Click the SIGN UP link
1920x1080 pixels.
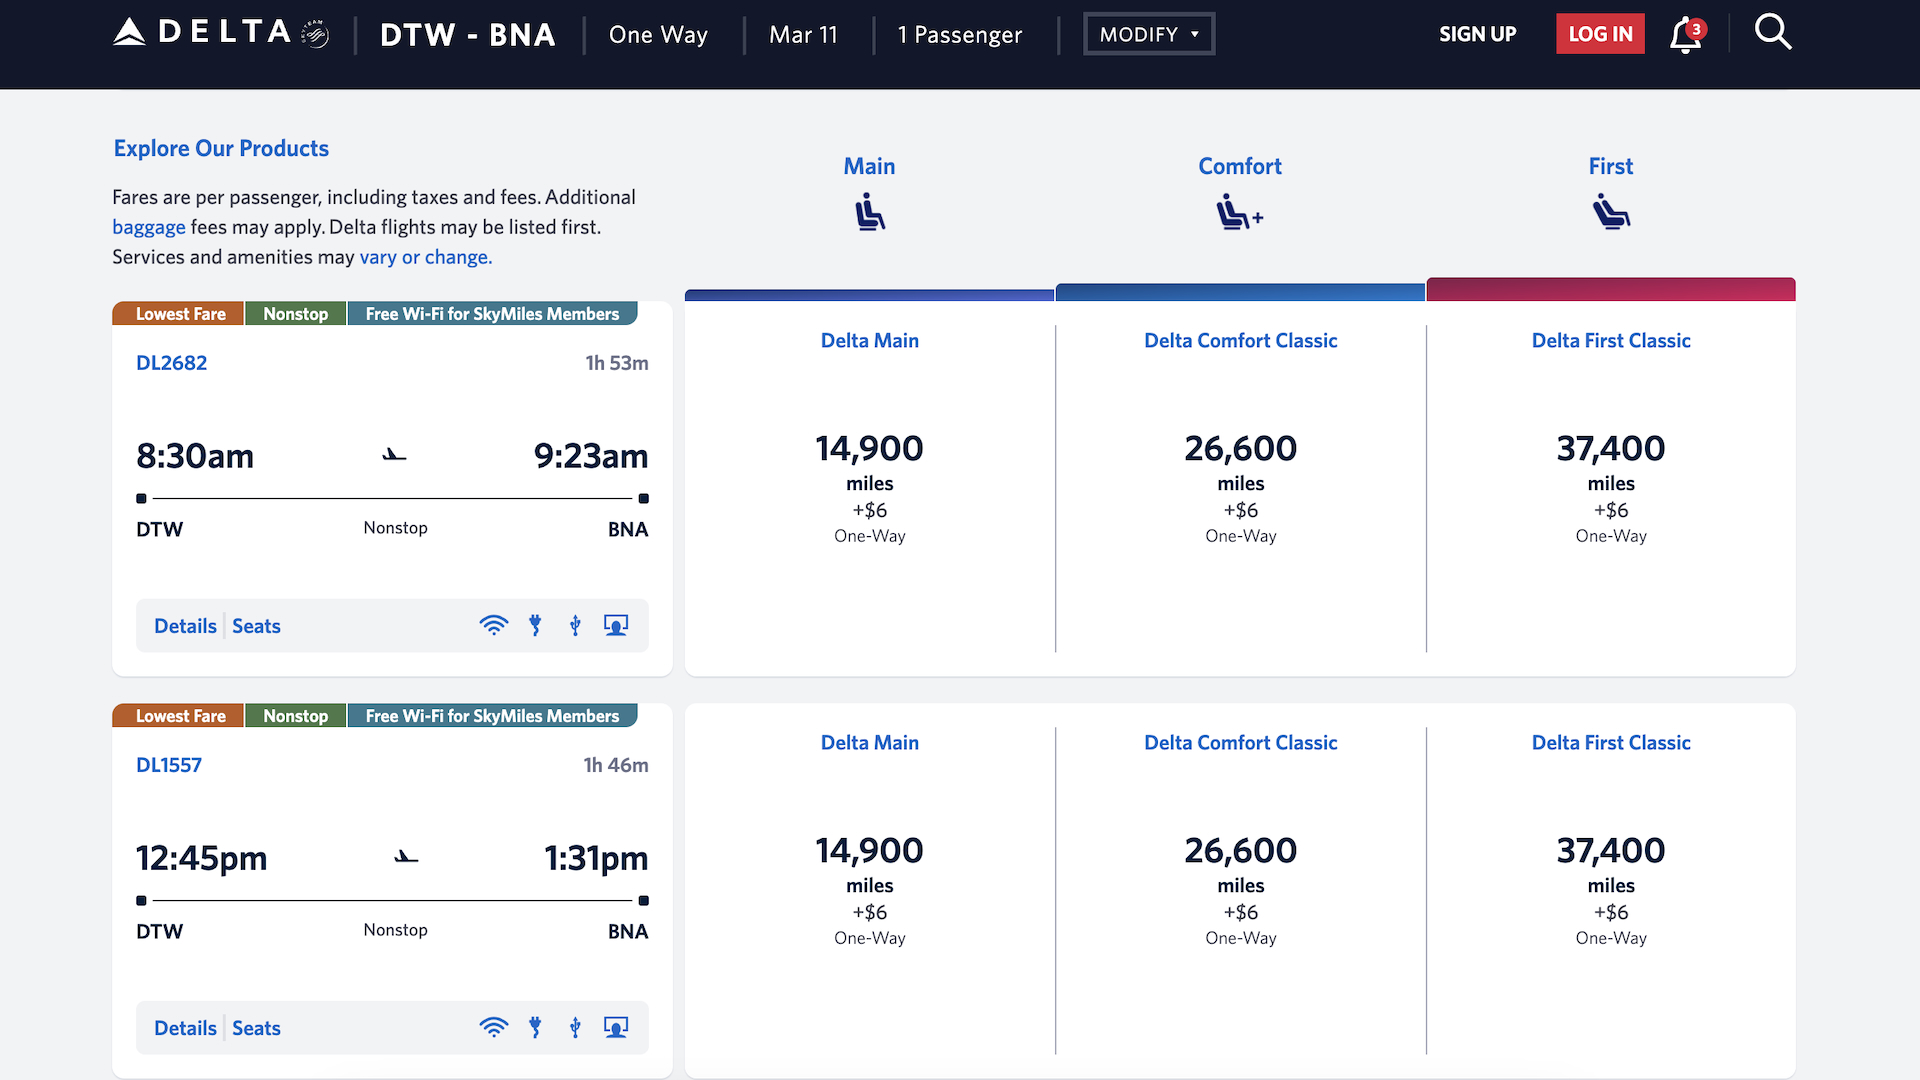(x=1477, y=34)
